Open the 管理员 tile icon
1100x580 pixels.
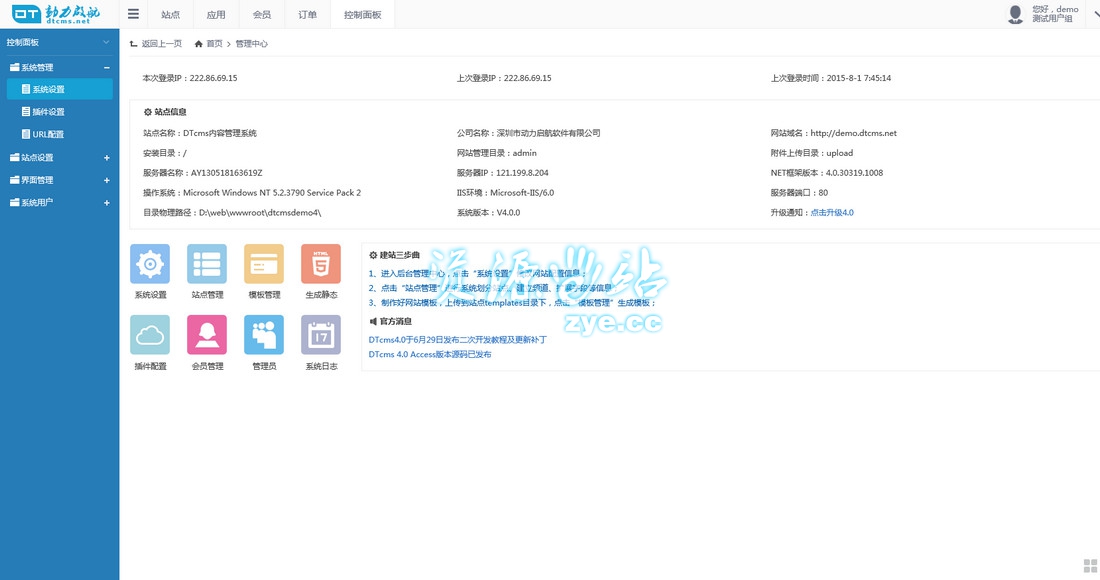264,335
